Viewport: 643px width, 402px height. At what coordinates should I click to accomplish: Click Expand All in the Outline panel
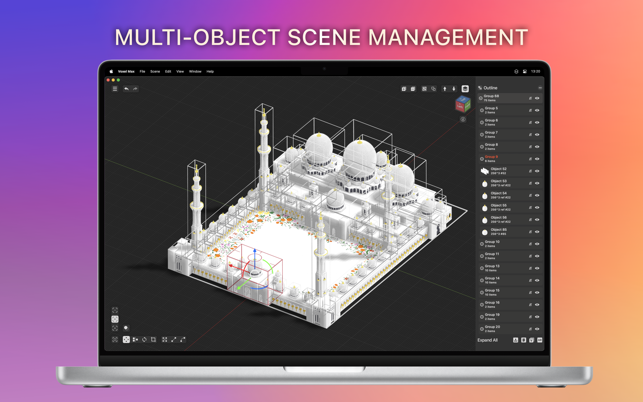pos(487,340)
